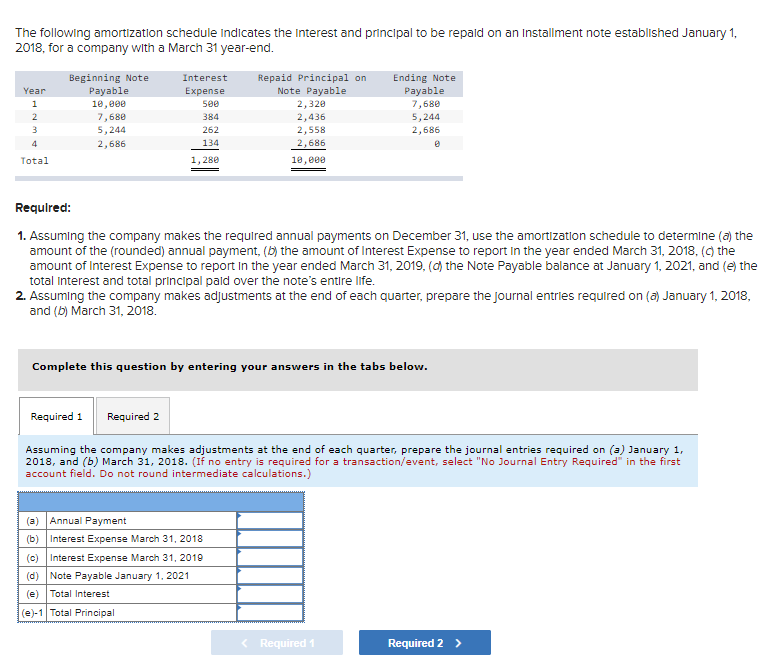Image resolution: width=759 pixels, height=662 pixels.
Task: Click the Total row label in schedule
Action: (x=34, y=161)
